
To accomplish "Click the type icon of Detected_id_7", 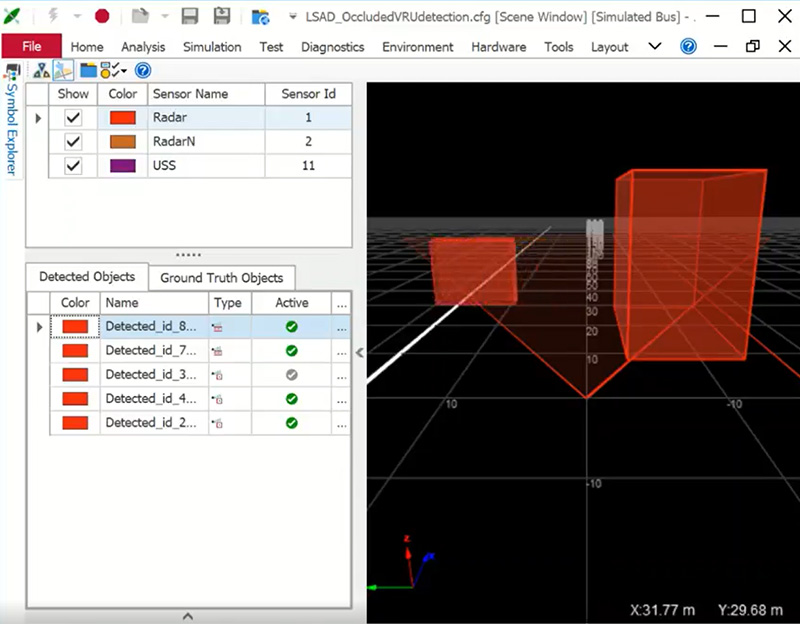I will pyautogui.click(x=217, y=351).
